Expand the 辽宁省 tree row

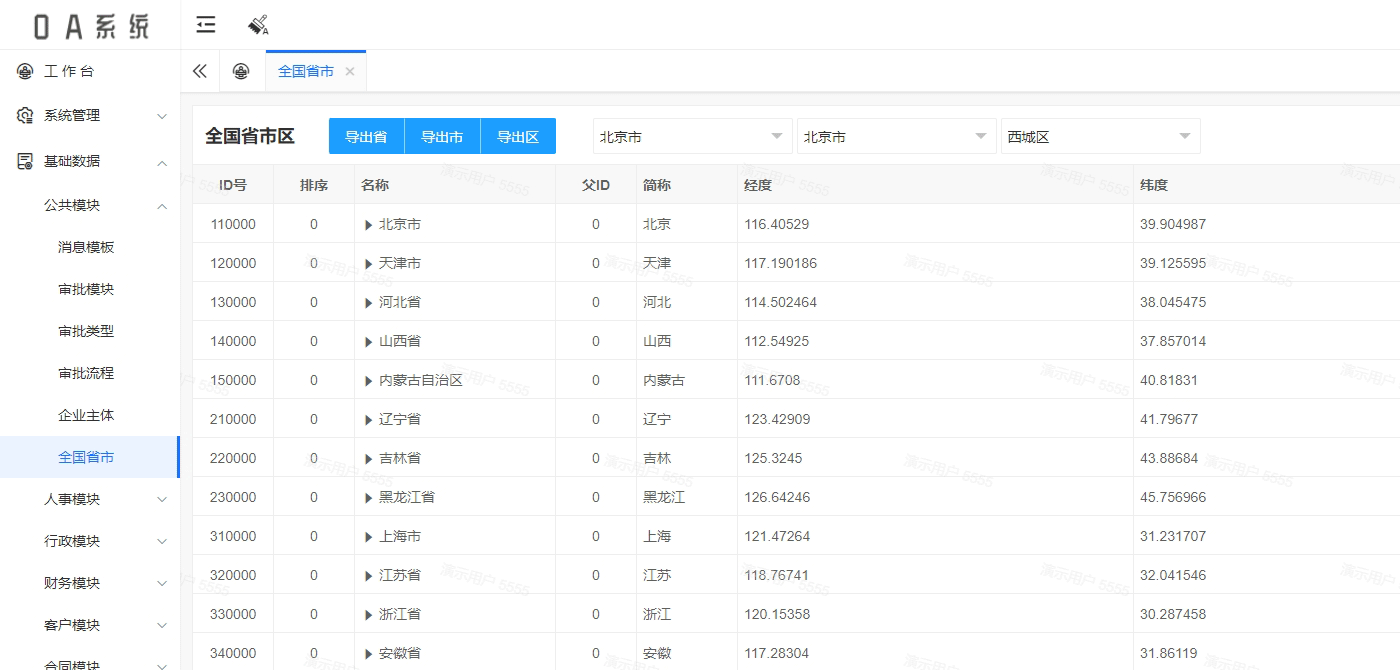[x=369, y=420]
